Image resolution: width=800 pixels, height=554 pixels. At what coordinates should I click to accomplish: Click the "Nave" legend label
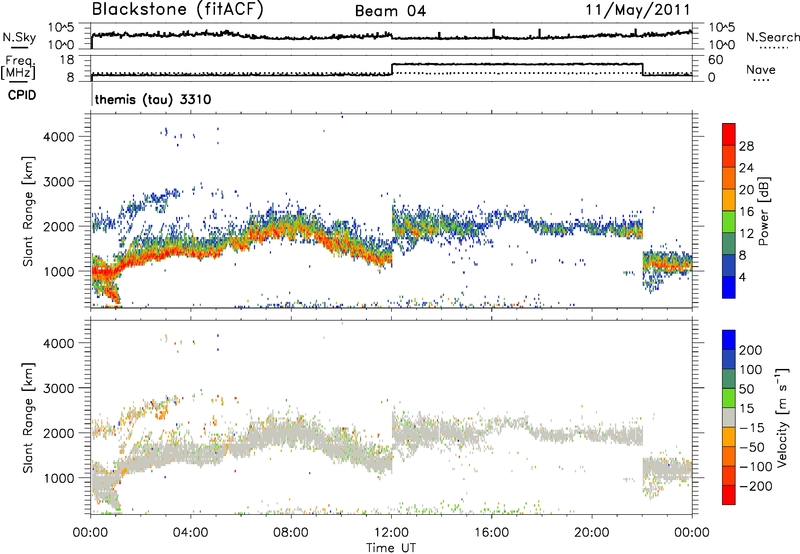[x=761, y=70]
